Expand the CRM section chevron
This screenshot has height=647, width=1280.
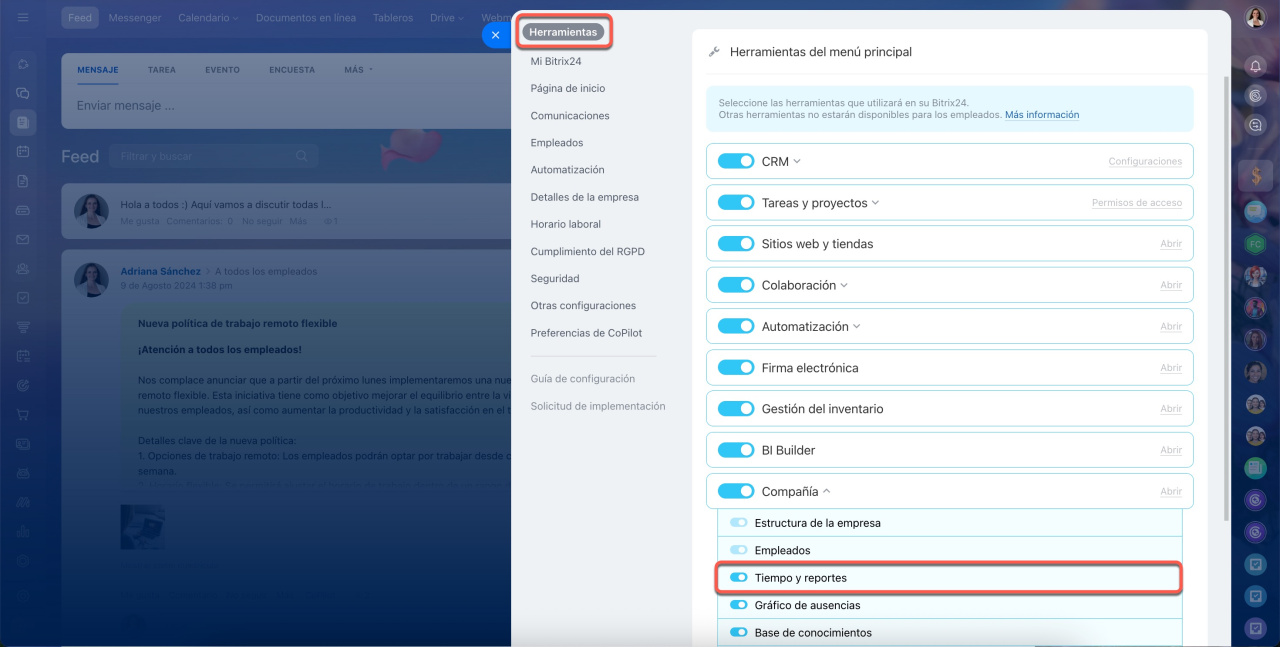click(x=797, y=162)
